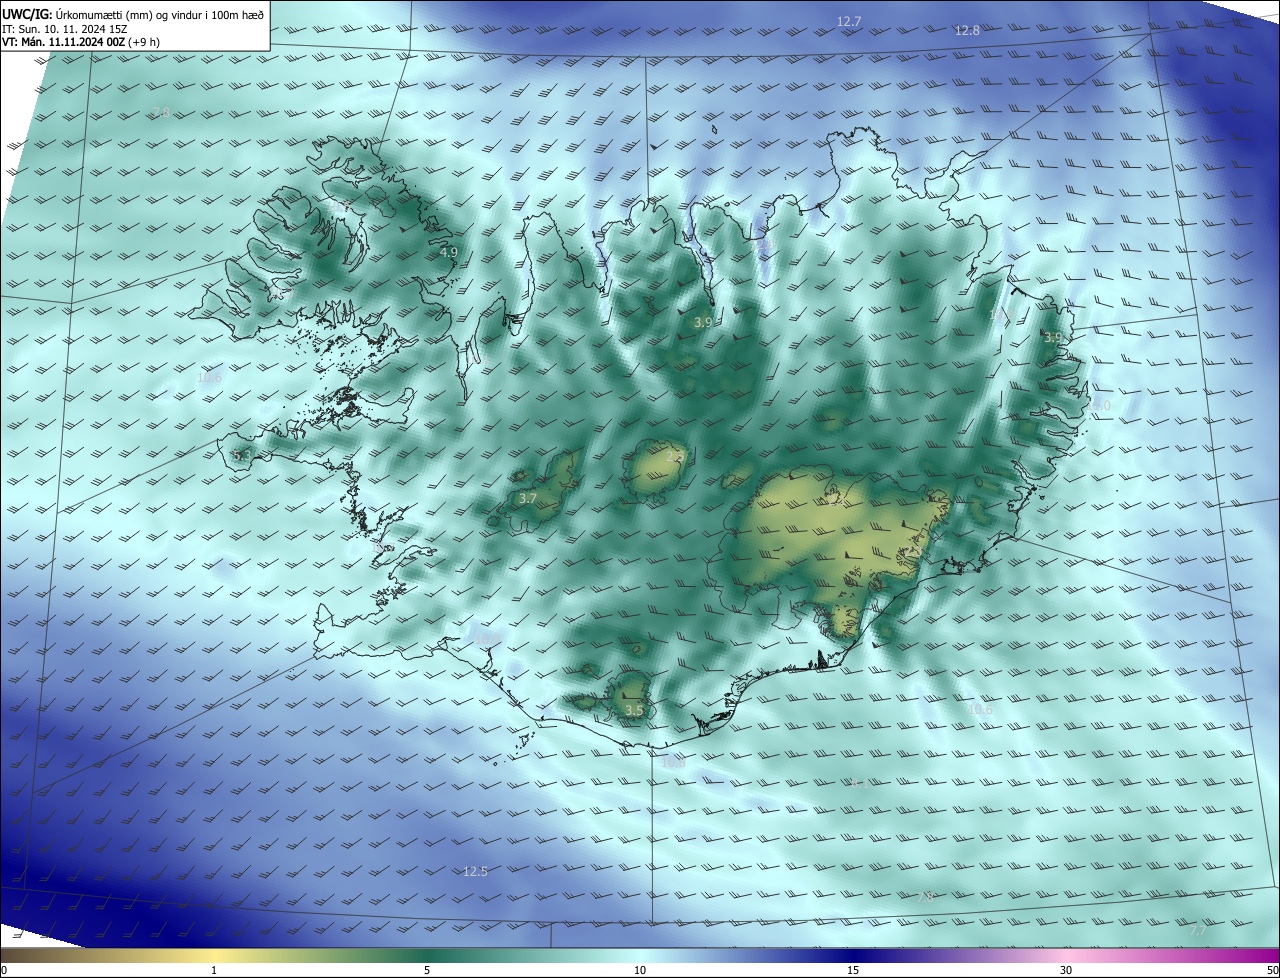Click the 0 tick on the color scale
1280x978 pixels.
[4, 970]
